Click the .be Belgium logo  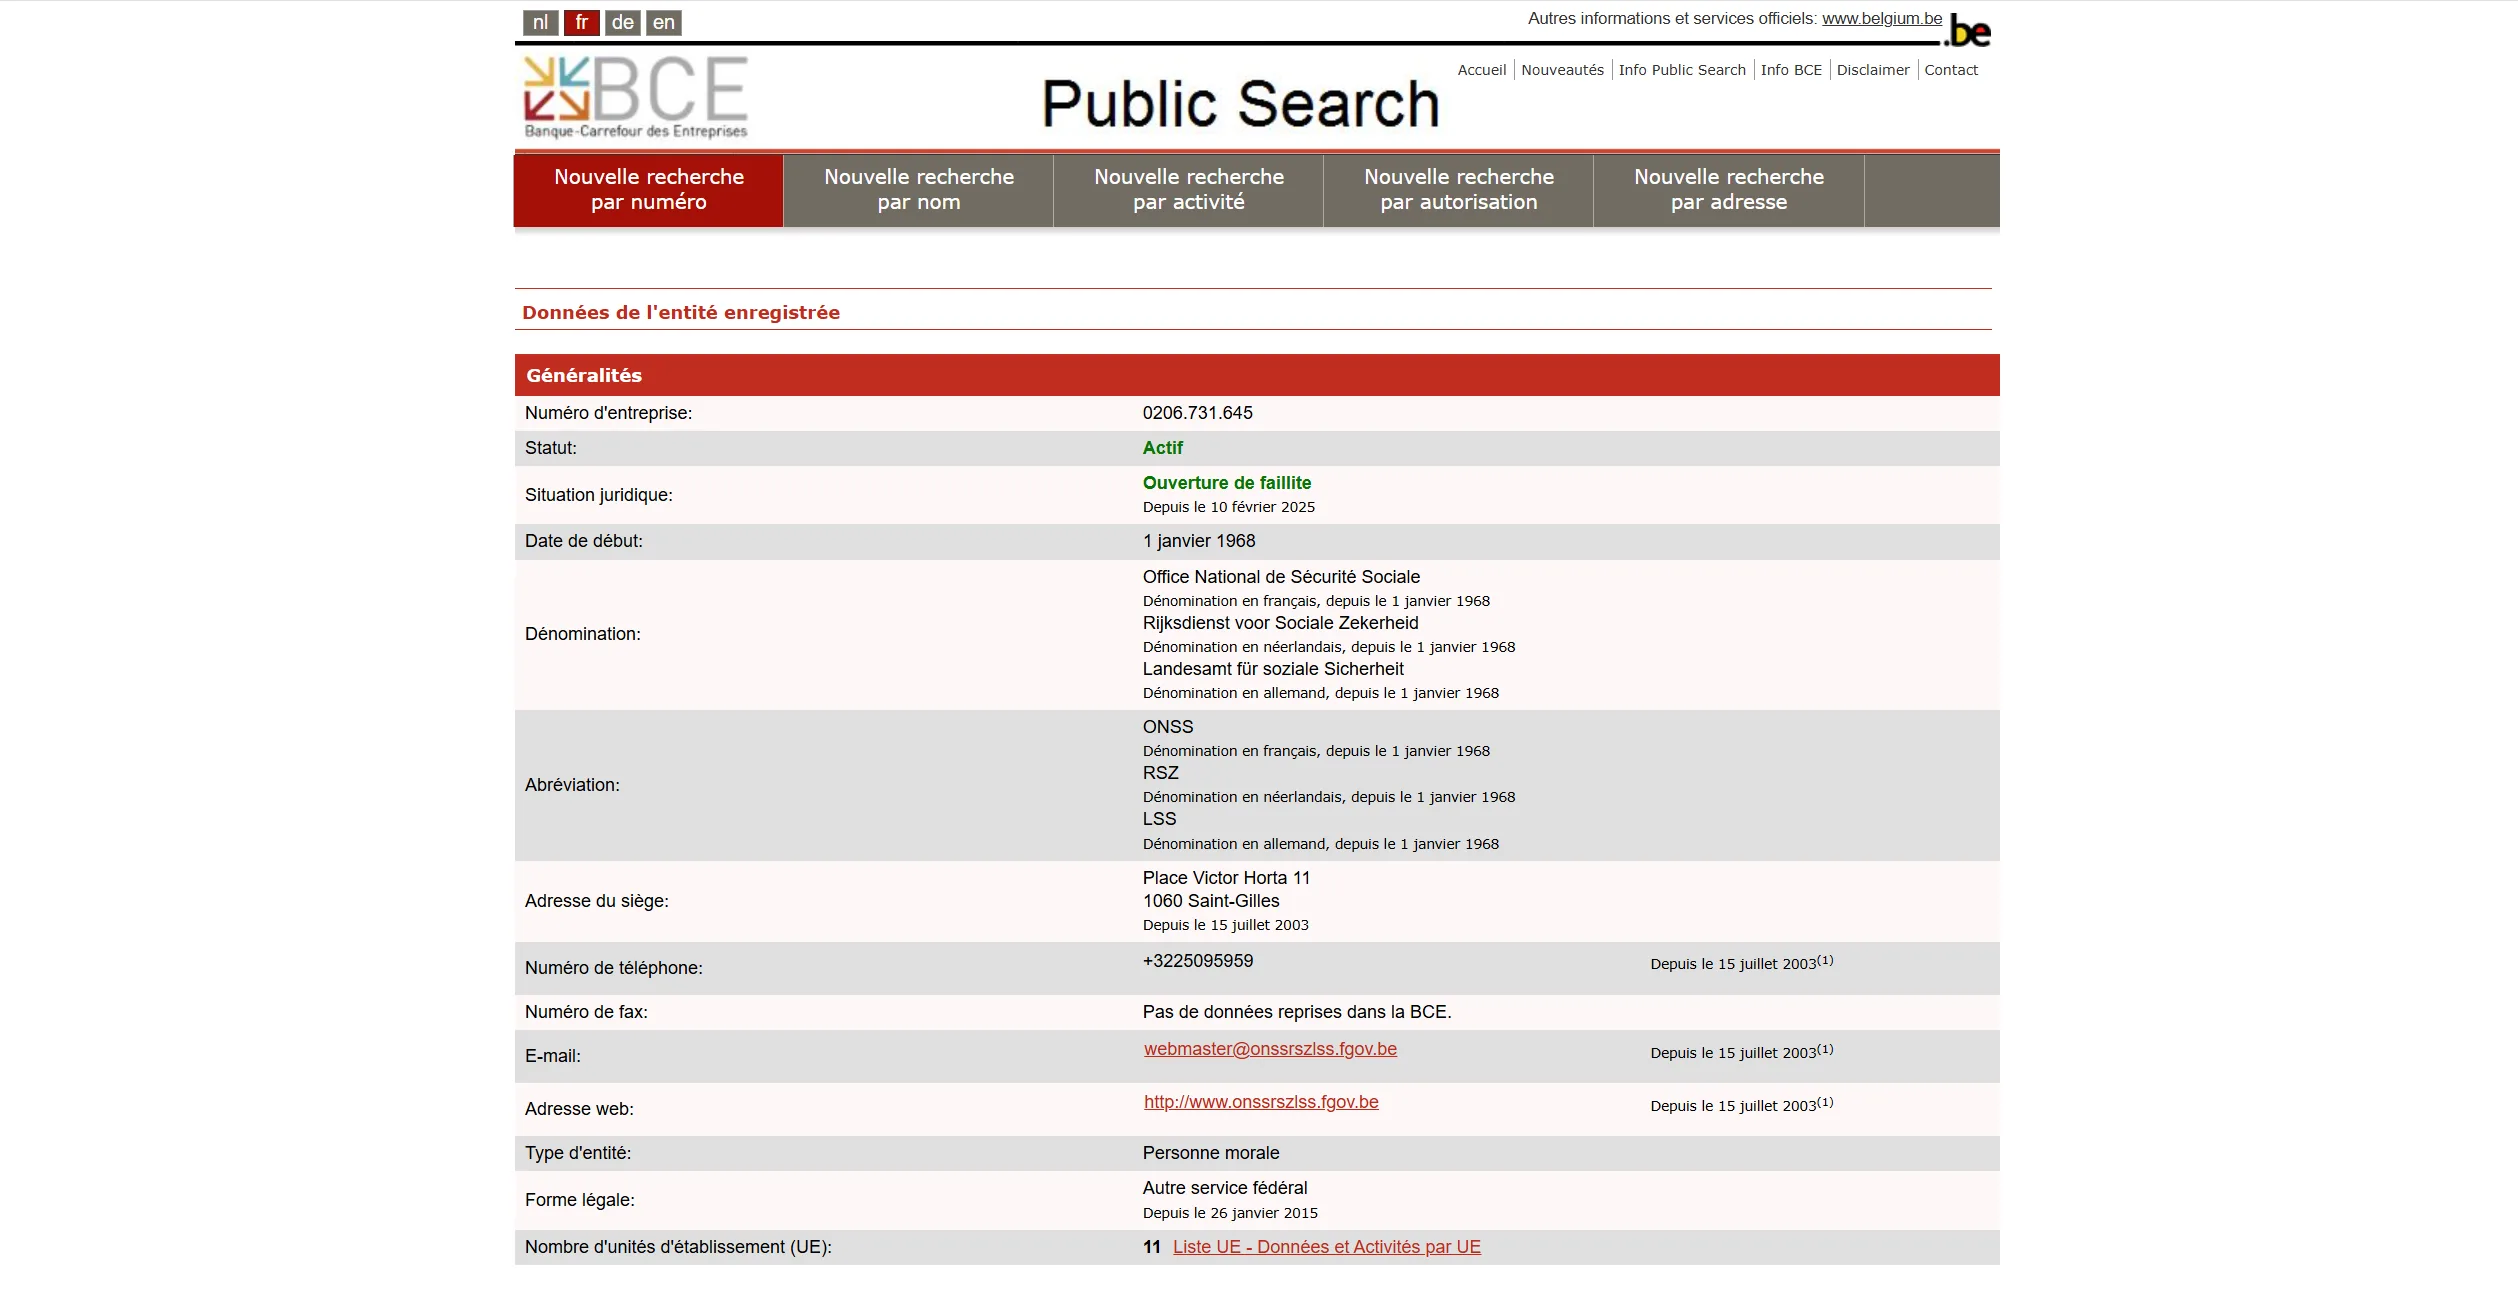1969,31
